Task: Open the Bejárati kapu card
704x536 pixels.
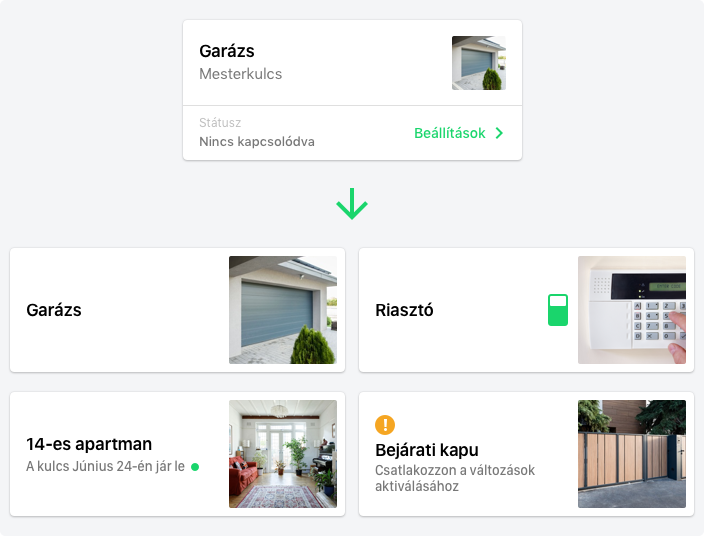Action: (526, 454)
